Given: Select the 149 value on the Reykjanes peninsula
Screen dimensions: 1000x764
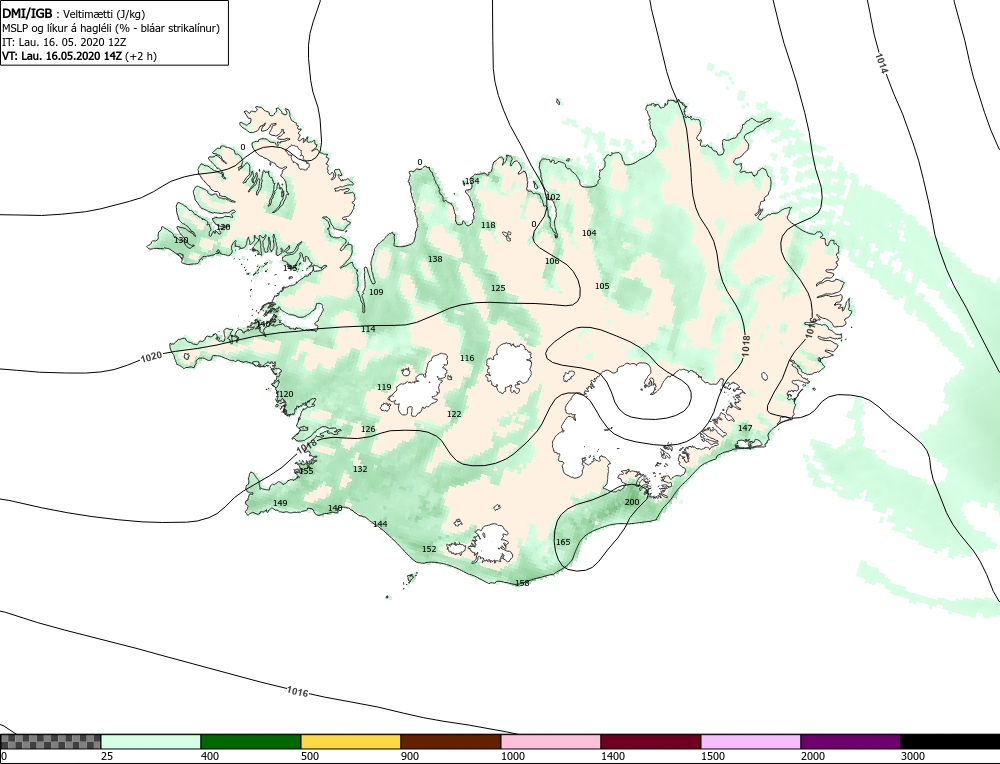Looking at the screenshot, I should pos(280,503).
